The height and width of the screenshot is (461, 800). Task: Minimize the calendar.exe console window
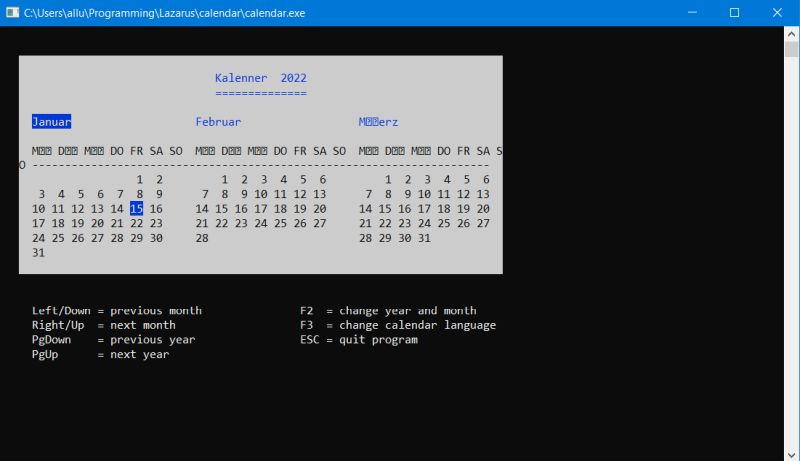pyautogui.click(x=692, y=13)
